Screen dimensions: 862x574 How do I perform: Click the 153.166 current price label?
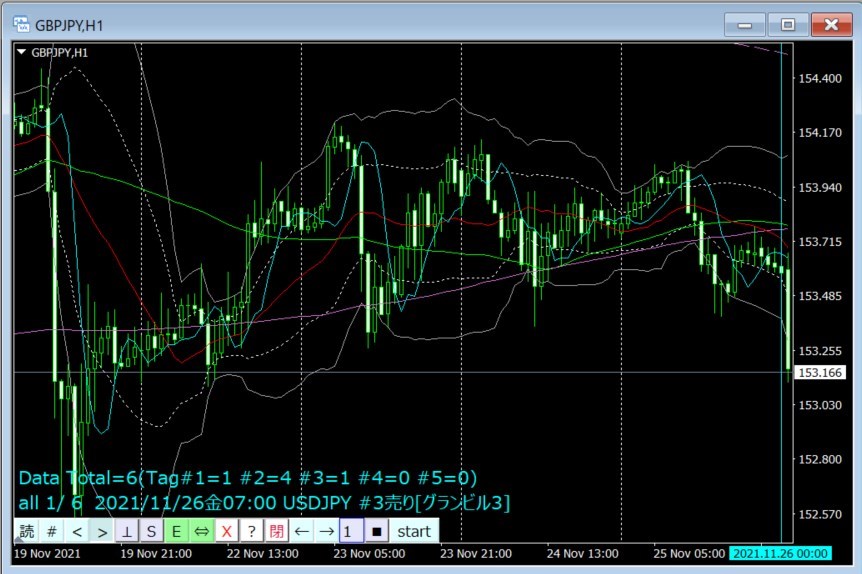(820, 372)
